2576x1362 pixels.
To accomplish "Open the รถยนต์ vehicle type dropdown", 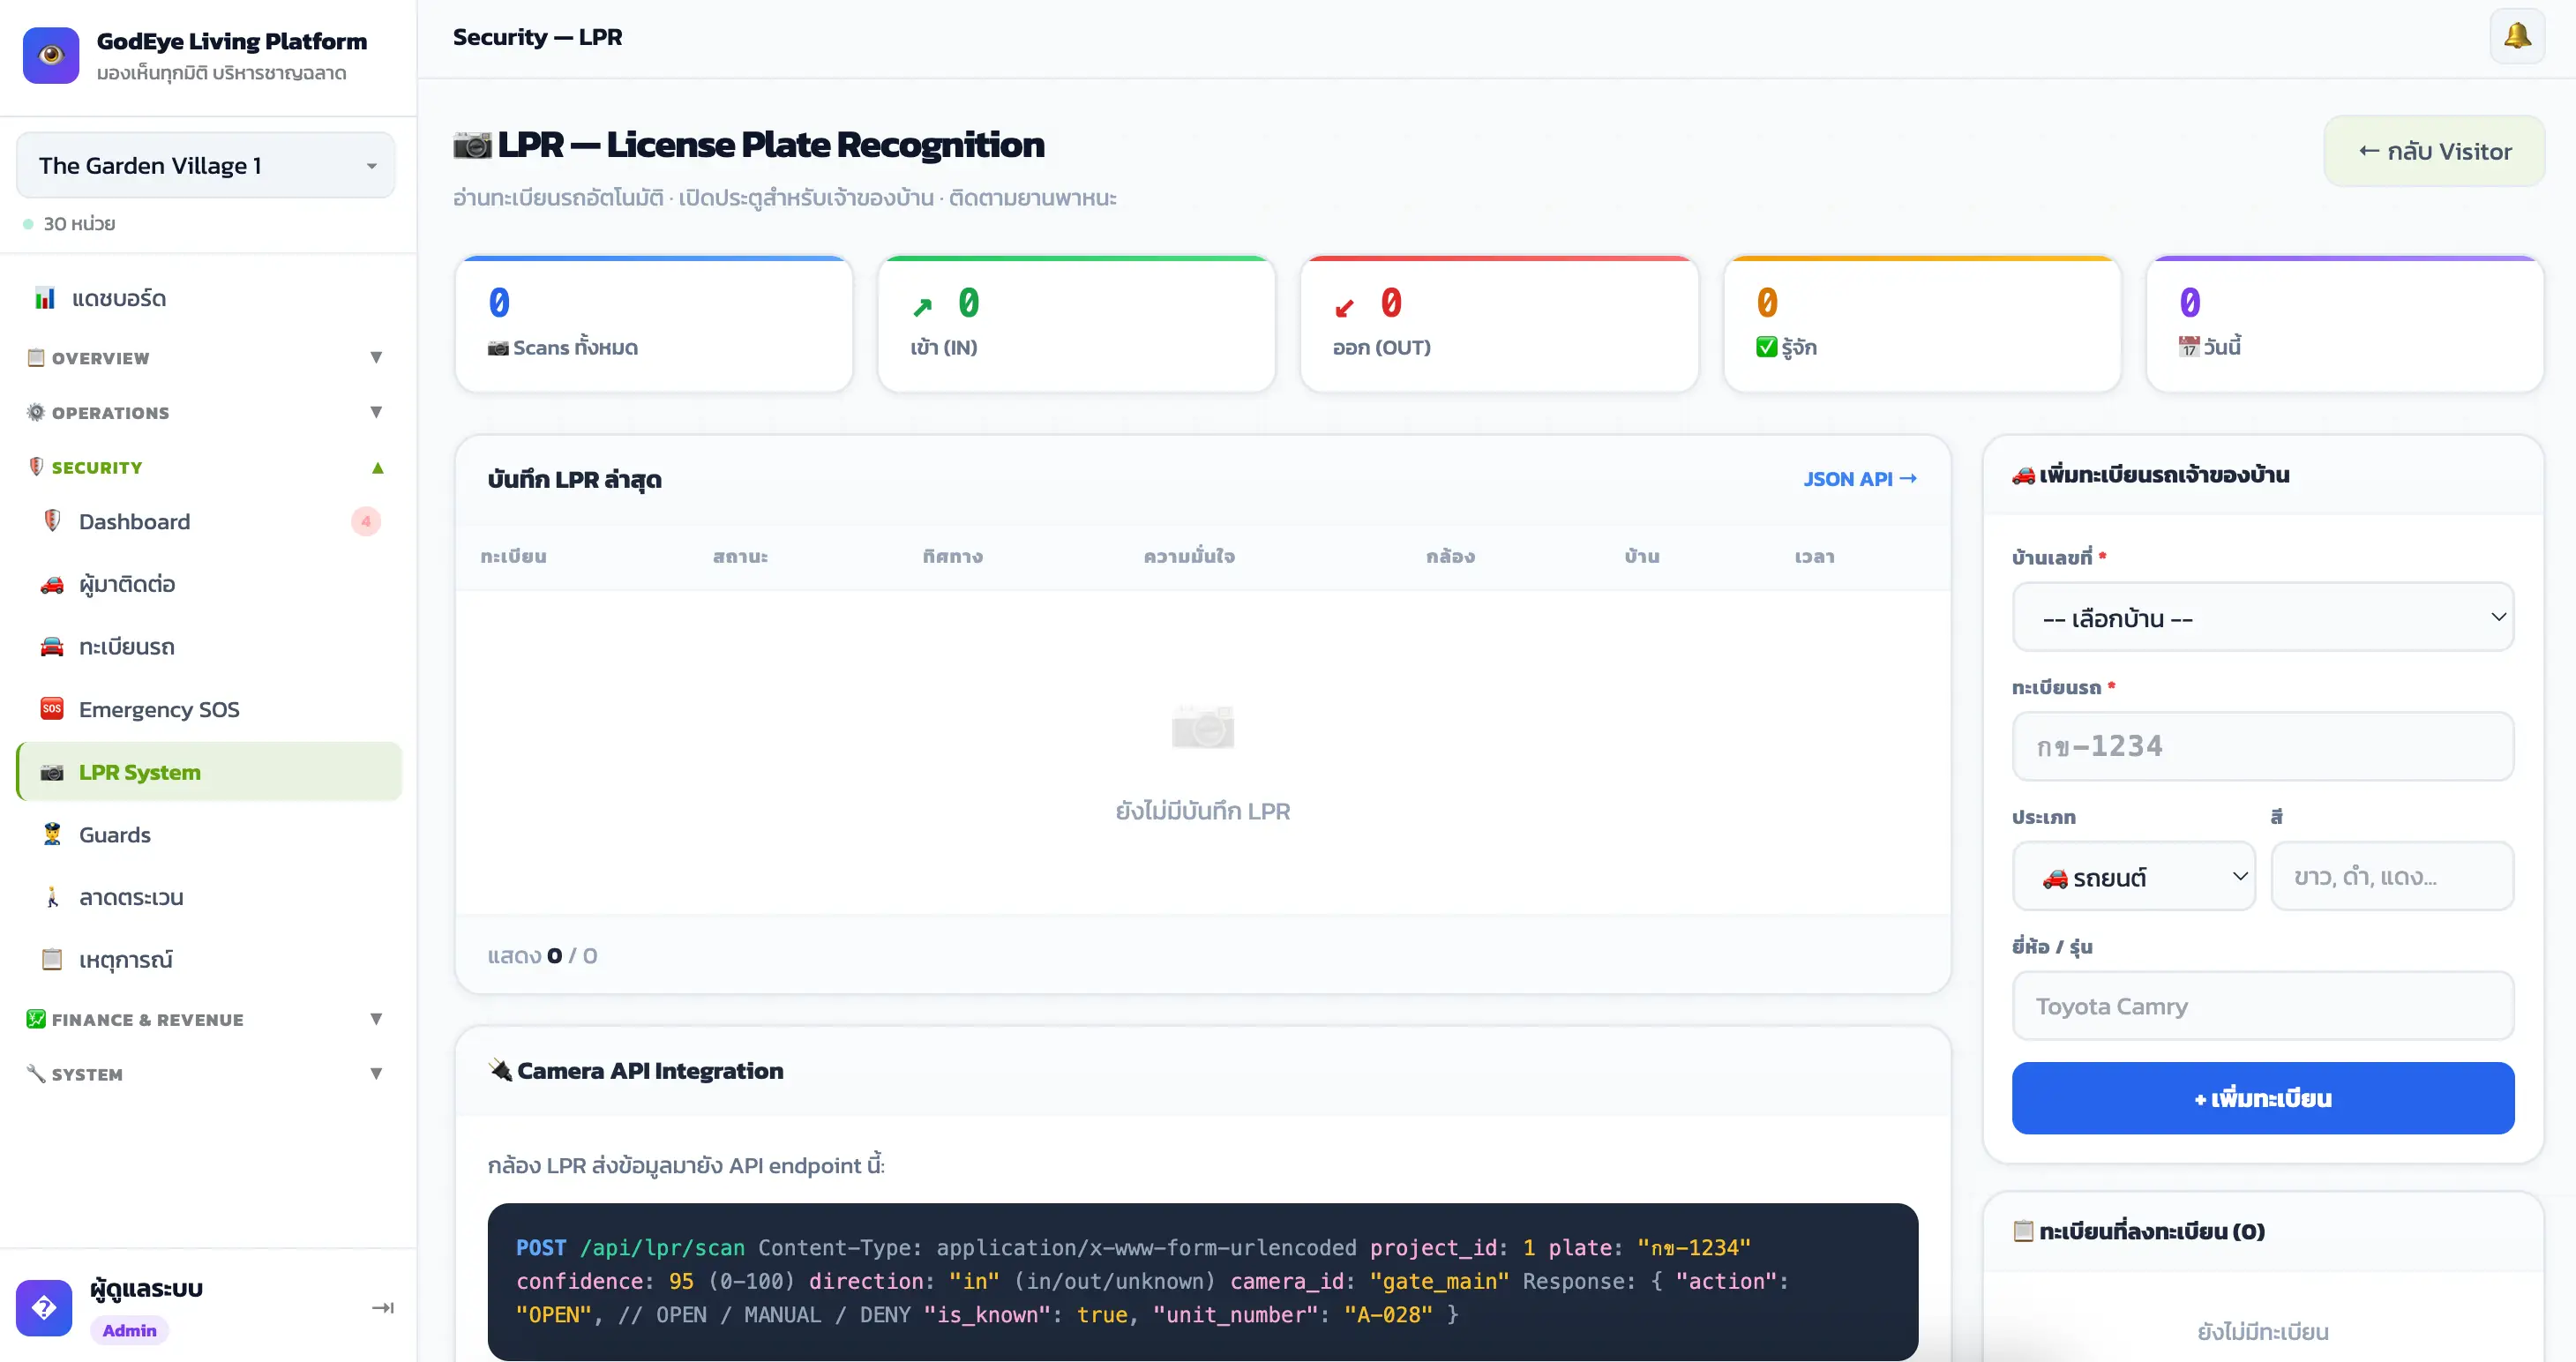I will 2133,876.
